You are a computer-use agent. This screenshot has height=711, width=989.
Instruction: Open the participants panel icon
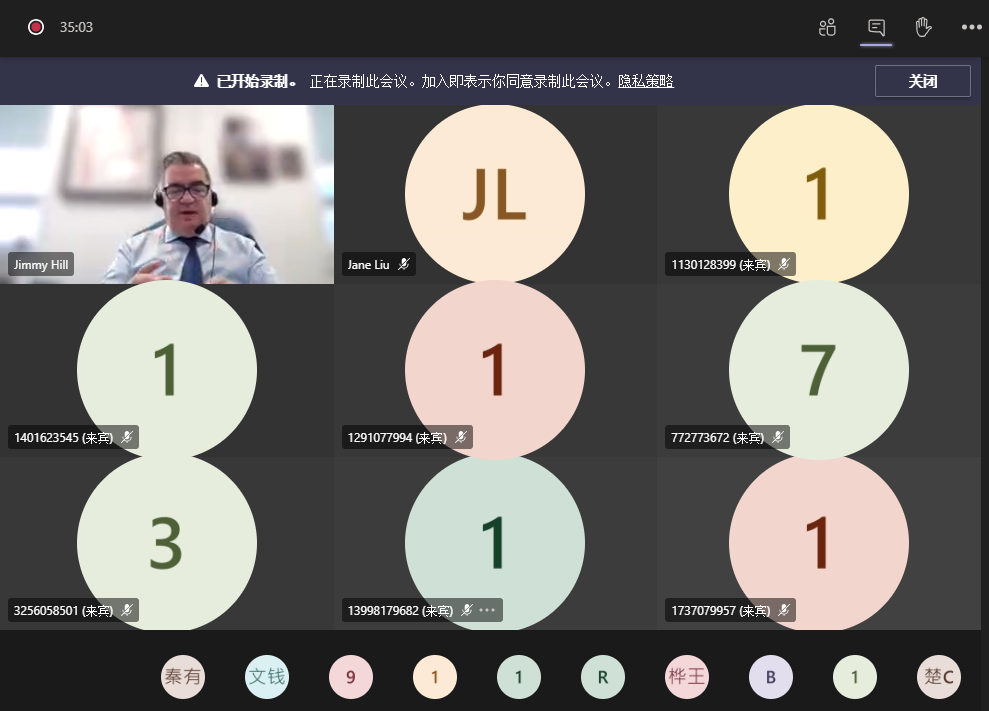click(827, 27)
